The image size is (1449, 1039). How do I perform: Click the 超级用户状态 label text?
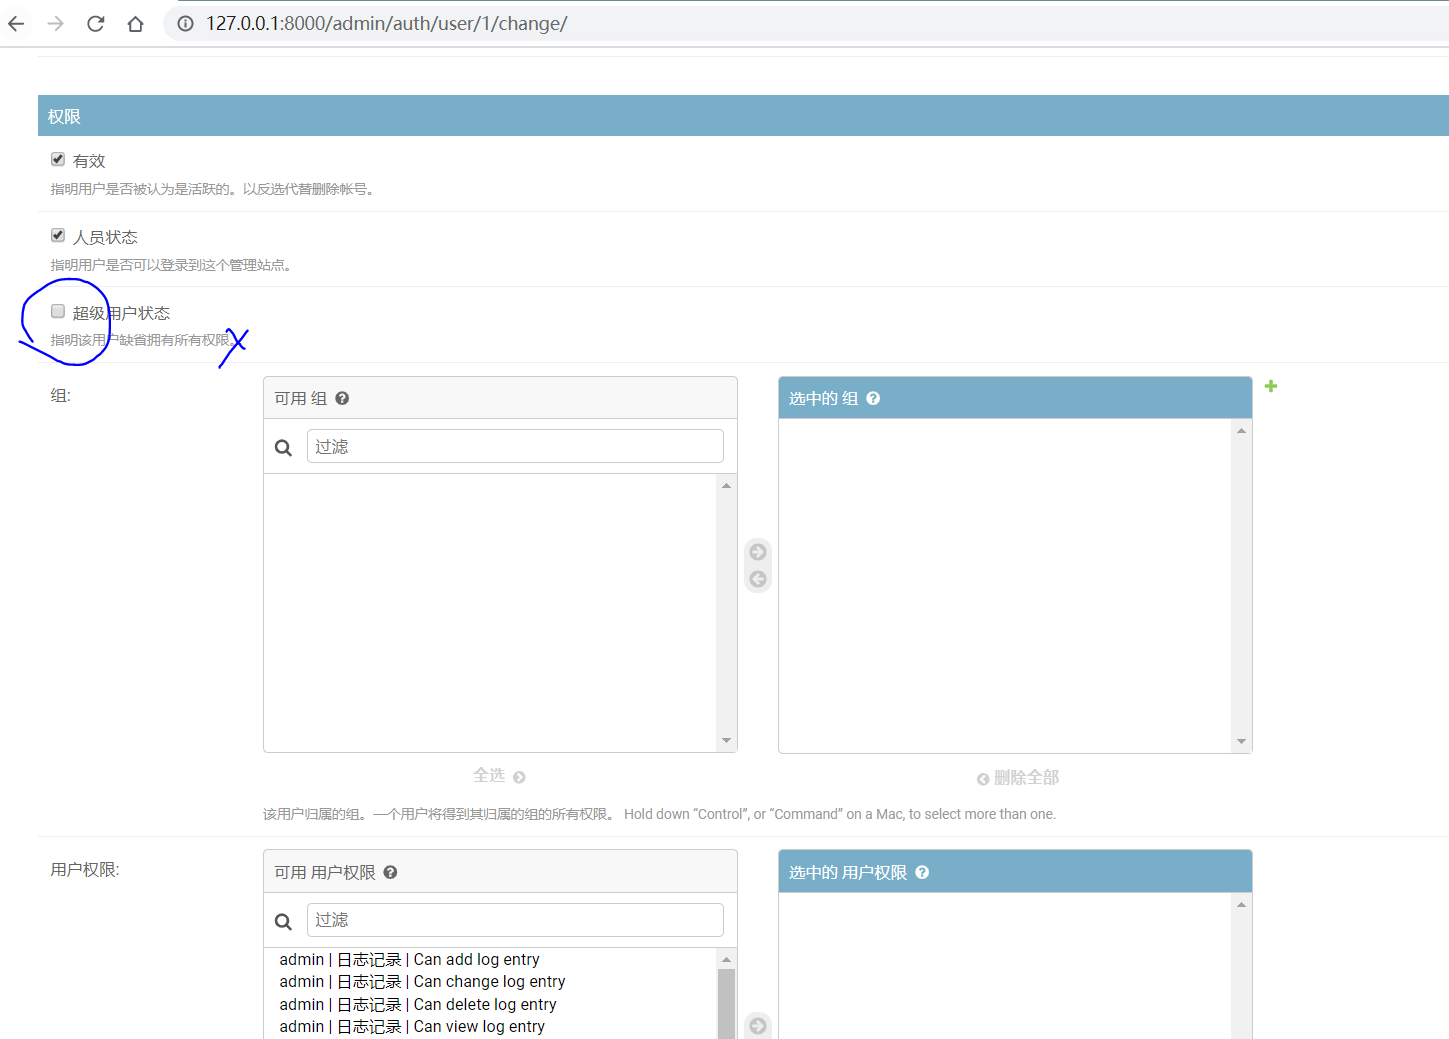121,313
